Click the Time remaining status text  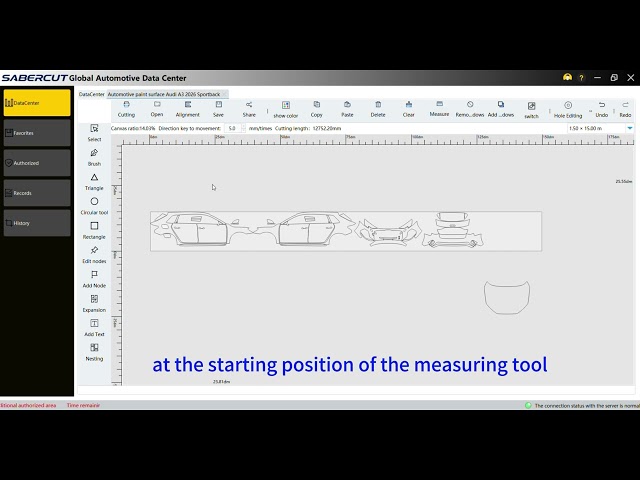83,405
